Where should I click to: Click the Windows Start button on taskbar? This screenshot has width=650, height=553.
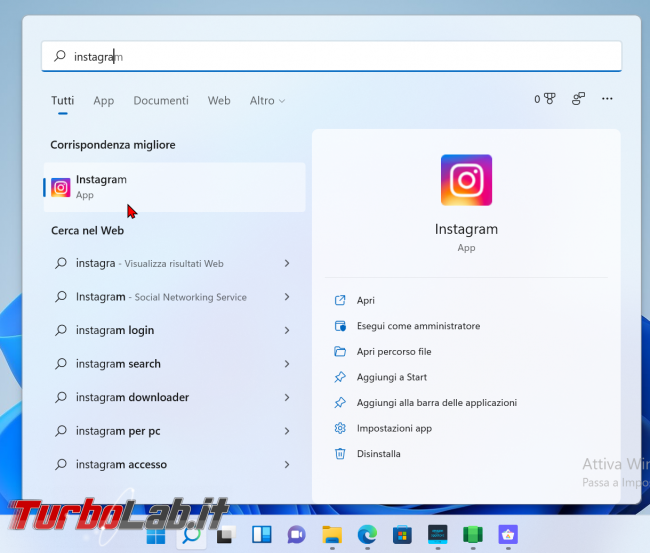pyautogui.click(x=156, y=536)
